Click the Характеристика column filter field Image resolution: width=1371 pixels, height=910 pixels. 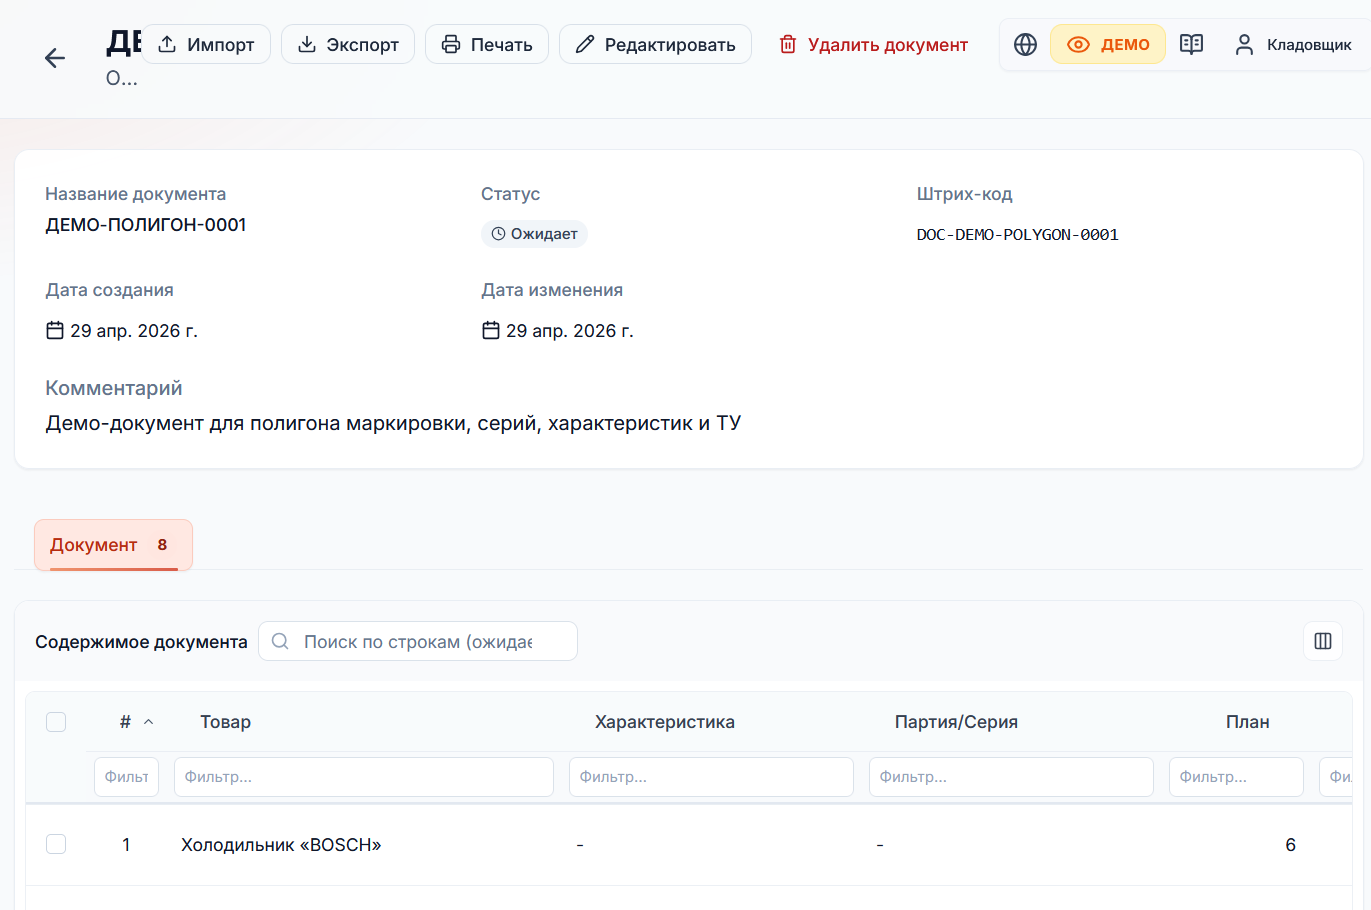711,777
